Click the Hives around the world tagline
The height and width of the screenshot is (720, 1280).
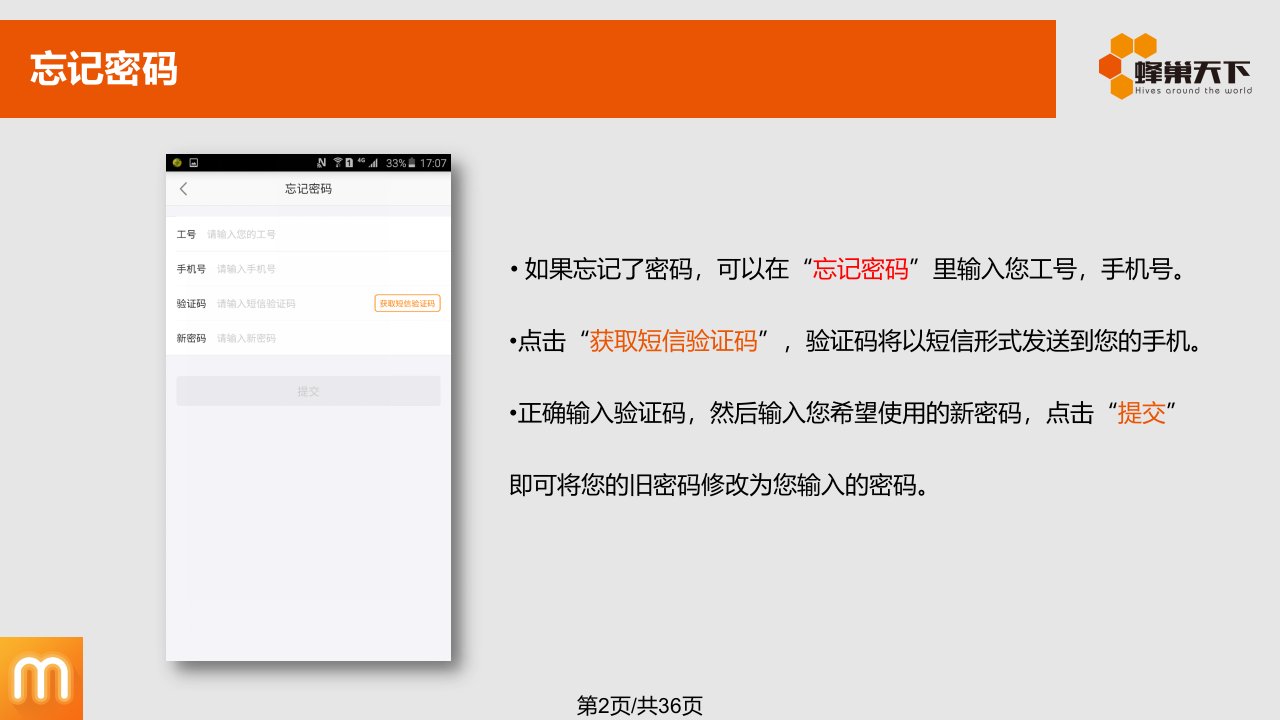[1194, 90]
